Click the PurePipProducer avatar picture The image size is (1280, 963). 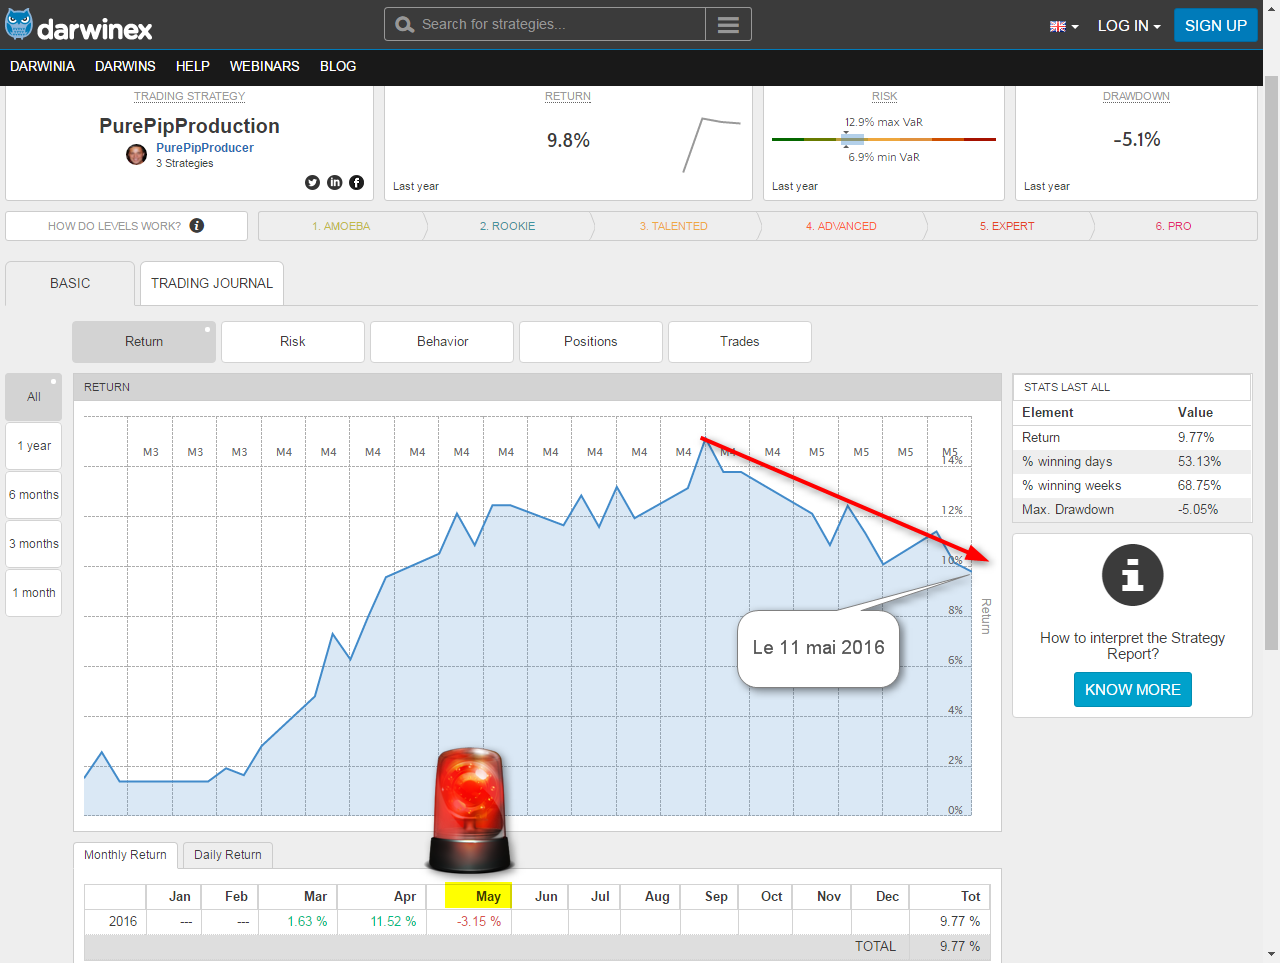point(137,154)
